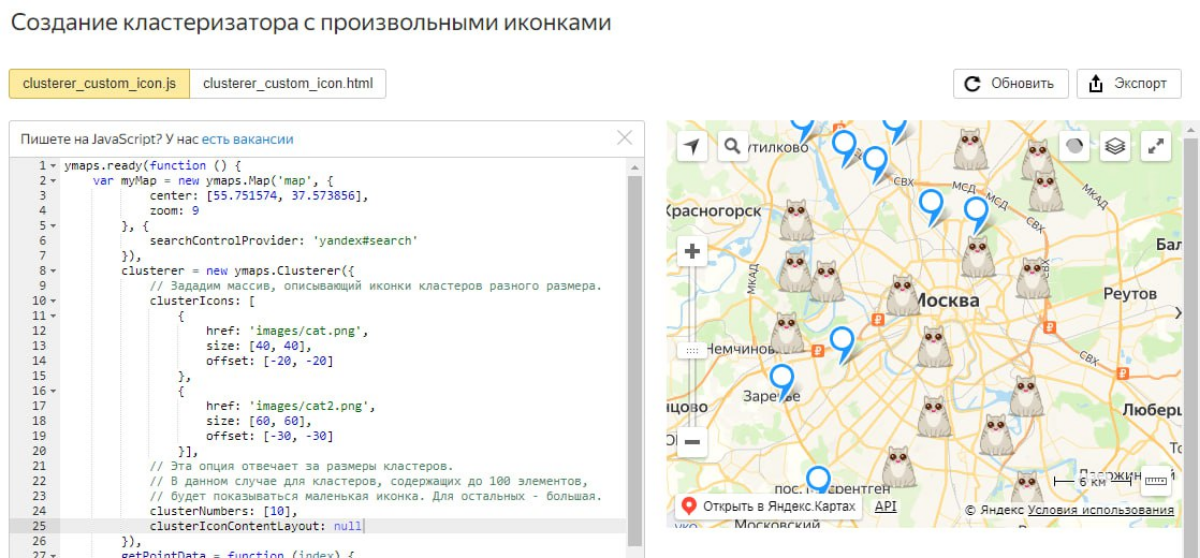The height and width of the screenshot is (558, 1200).
Task: Click the 'zoom: 9' code line
Action: pos(174,211)
